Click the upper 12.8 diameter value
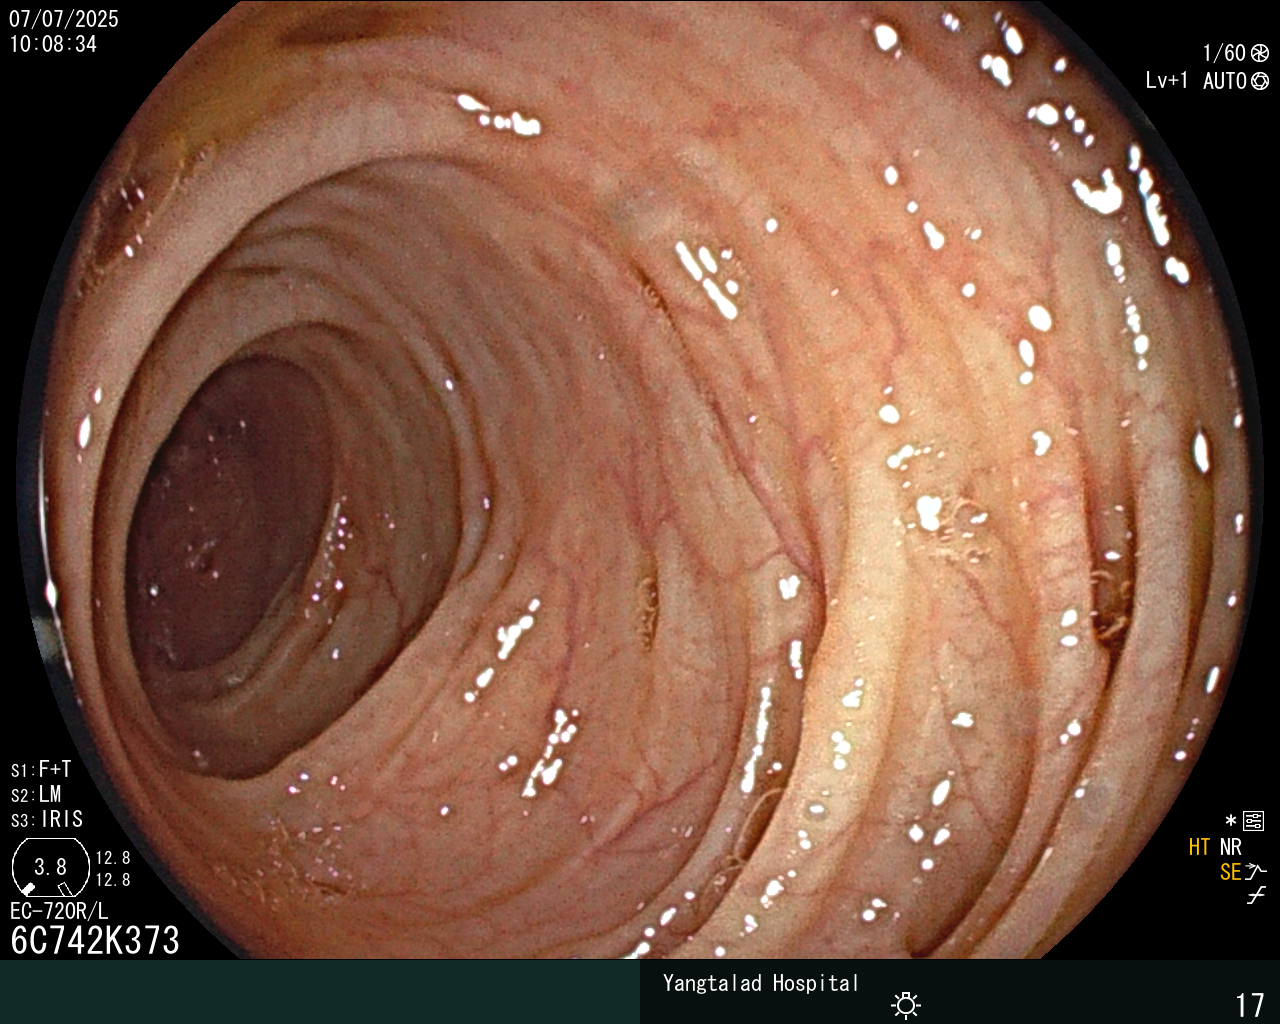The width and height of the screenshot is (1280, 1024). [x=113, y=858]
